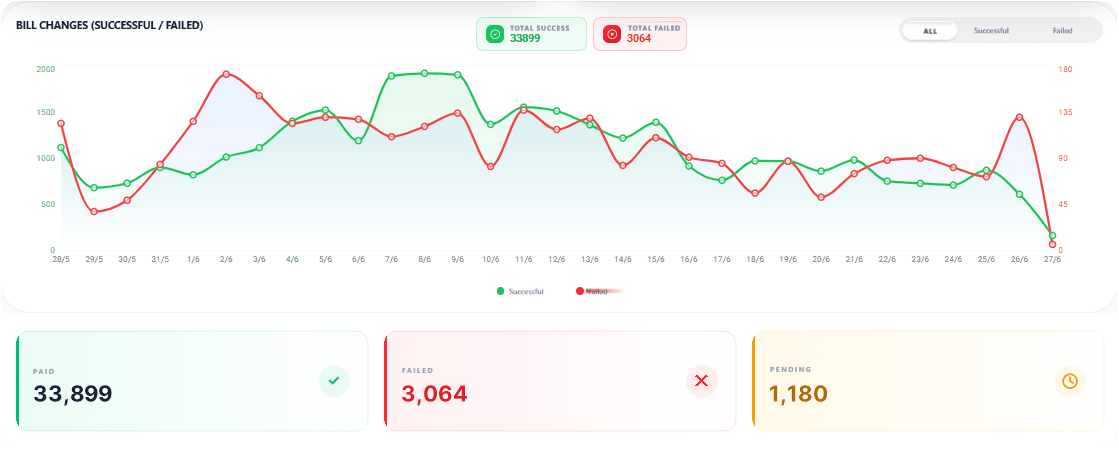Select the Failed 3,064 summary card
Viewport: 1119px width, 449px height.
560,381
